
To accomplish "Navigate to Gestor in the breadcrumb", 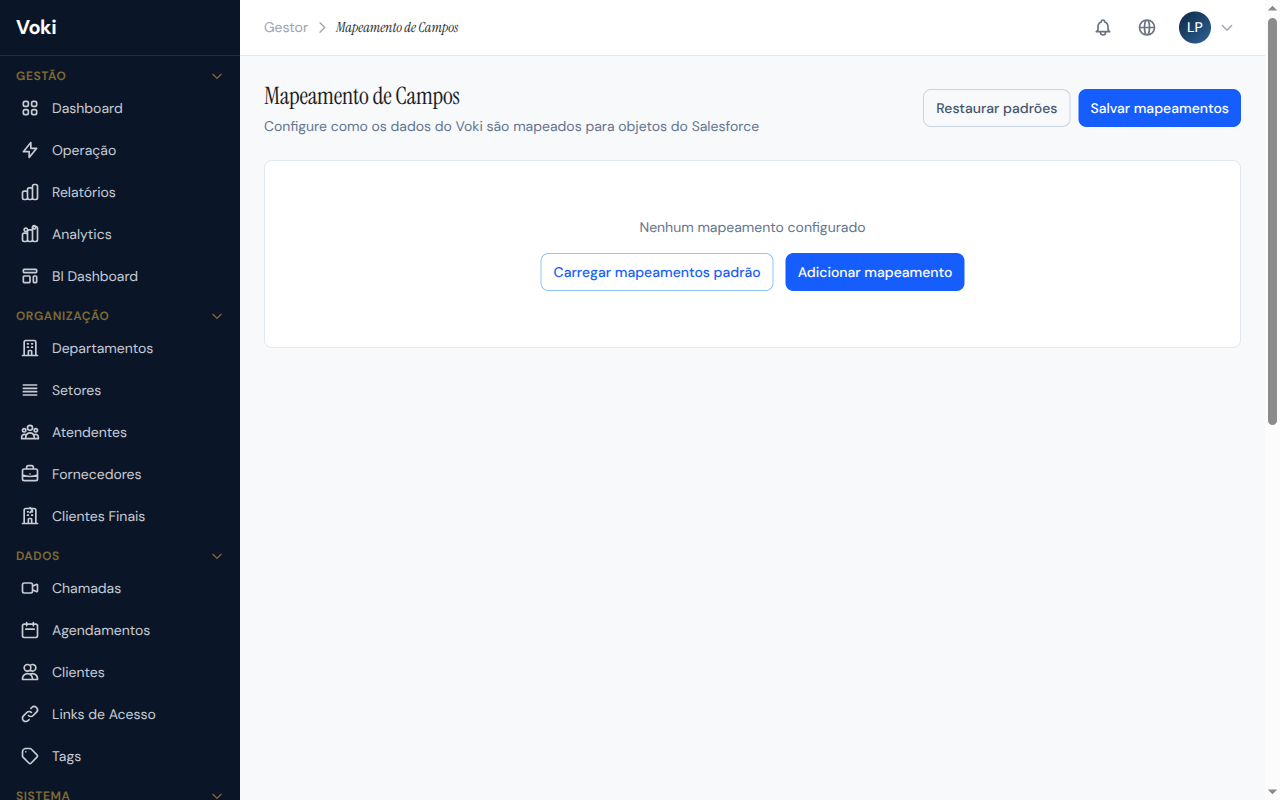I will pyautogui.click(x=286, y=27).
